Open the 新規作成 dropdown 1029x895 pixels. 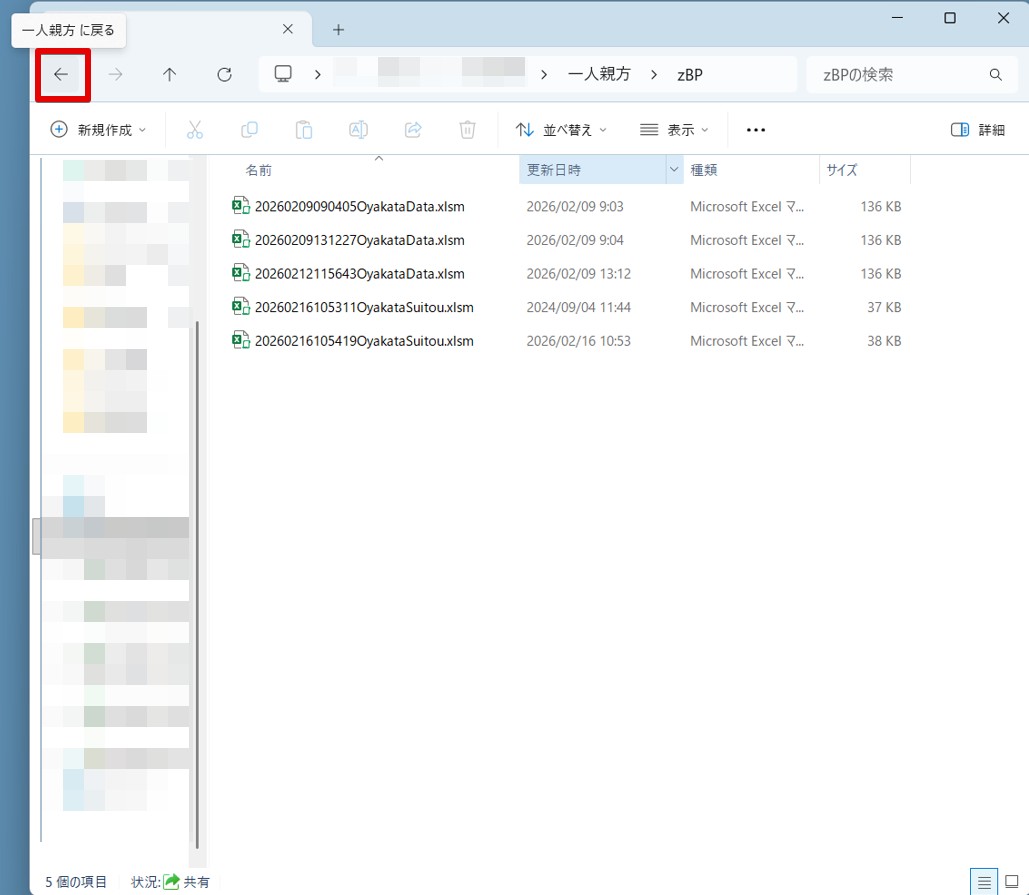pos(98,130)
